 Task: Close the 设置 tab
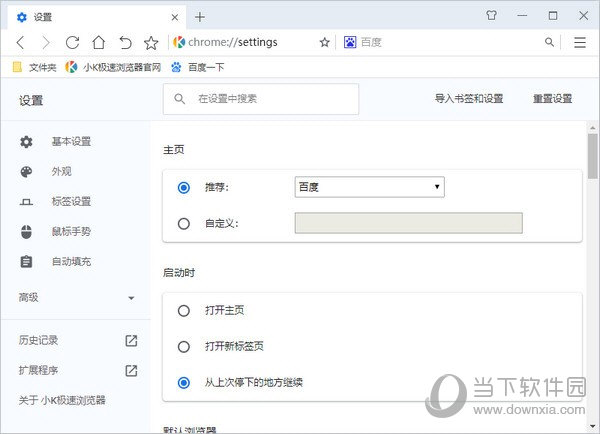pos(175,17)
